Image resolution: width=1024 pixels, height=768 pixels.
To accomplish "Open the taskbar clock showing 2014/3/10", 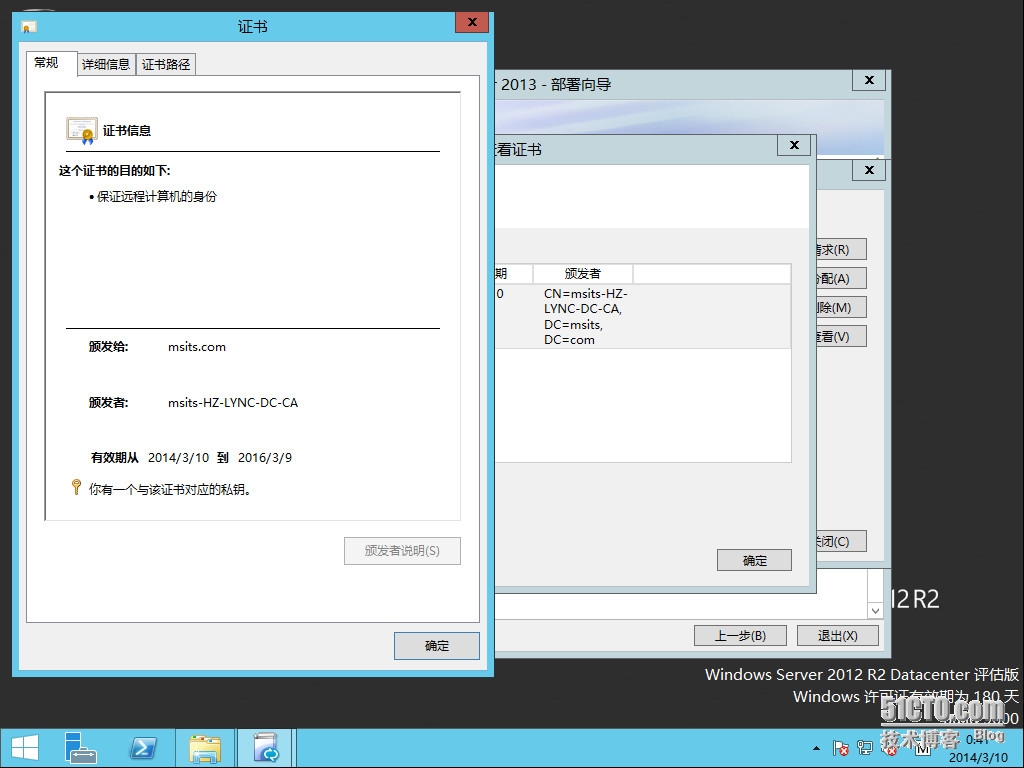I will pyautogui.click(x=978, y=748).
